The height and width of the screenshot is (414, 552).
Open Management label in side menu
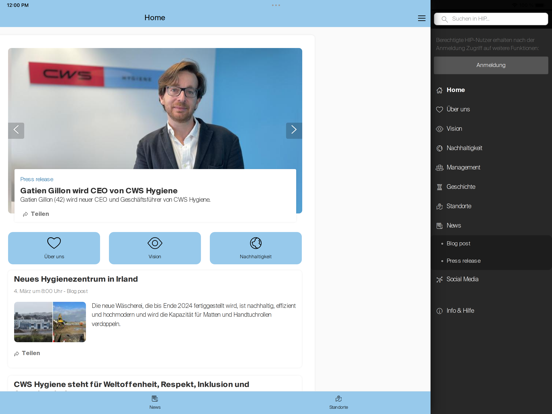(463, 168)
